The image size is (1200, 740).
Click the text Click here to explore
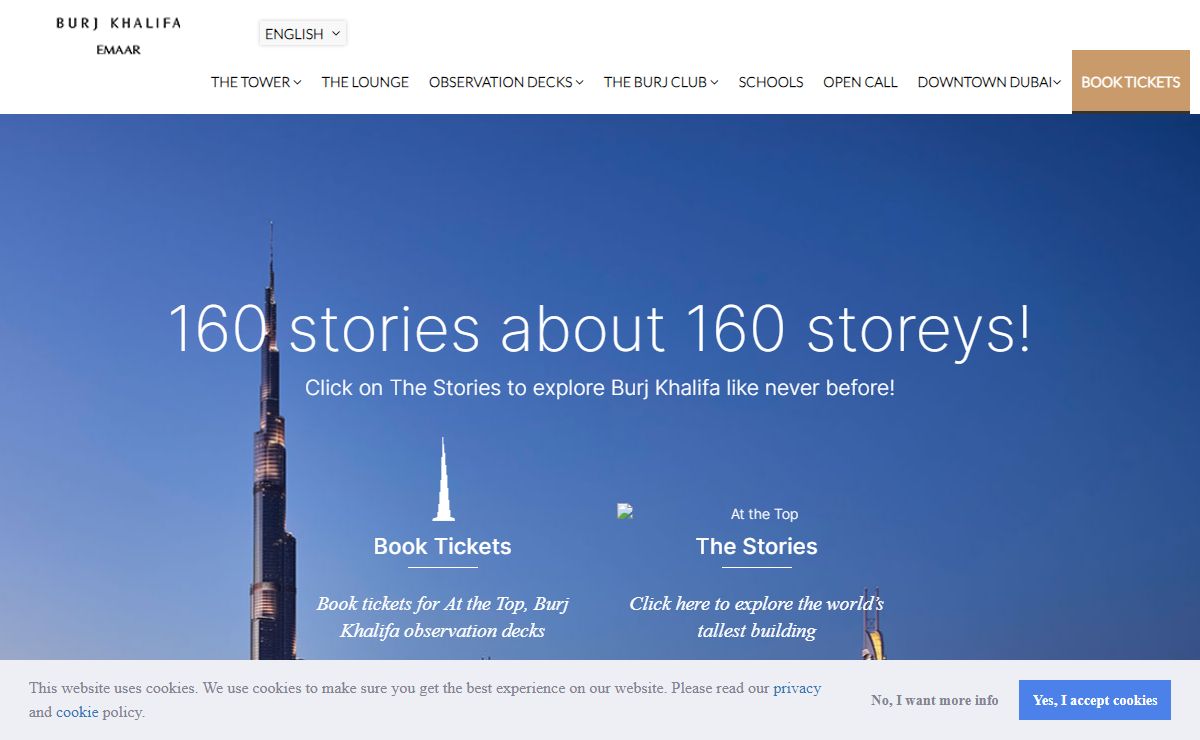757,617
